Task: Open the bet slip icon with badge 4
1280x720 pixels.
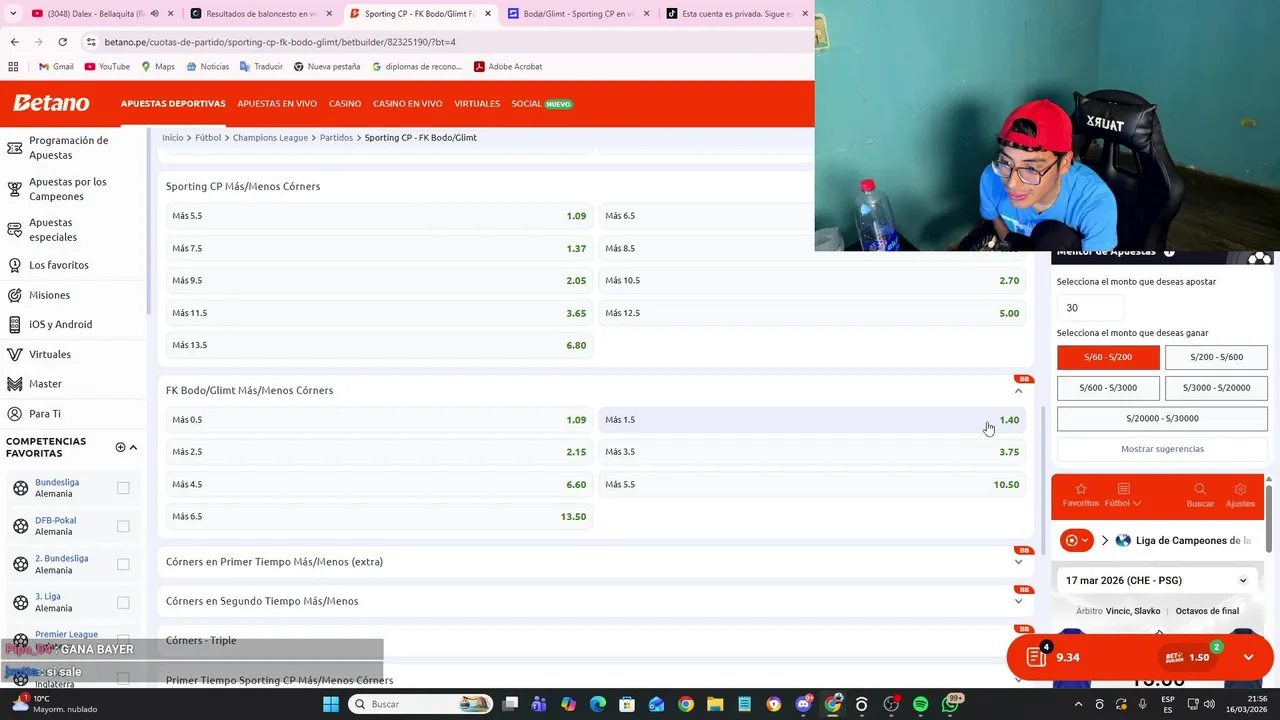Action: [x=1036, y=657]
